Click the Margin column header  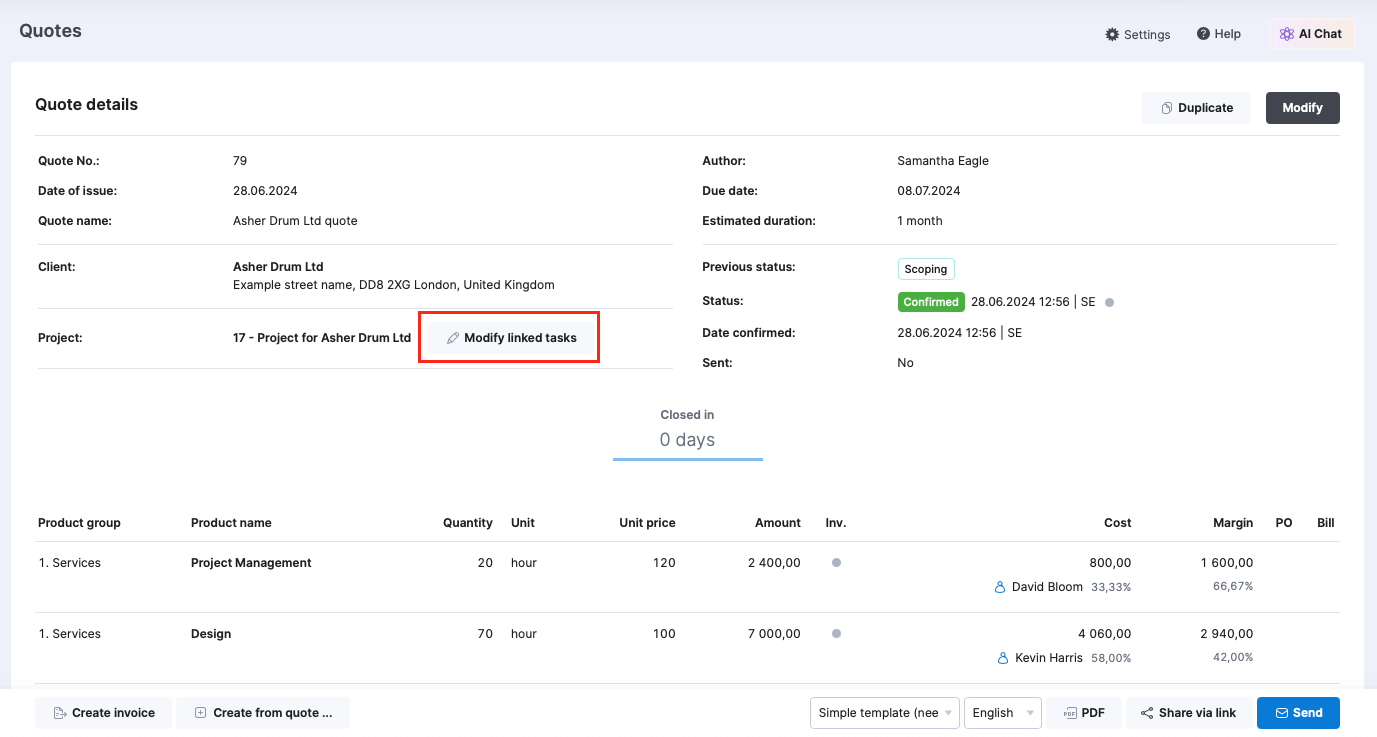coord(1233,523)
